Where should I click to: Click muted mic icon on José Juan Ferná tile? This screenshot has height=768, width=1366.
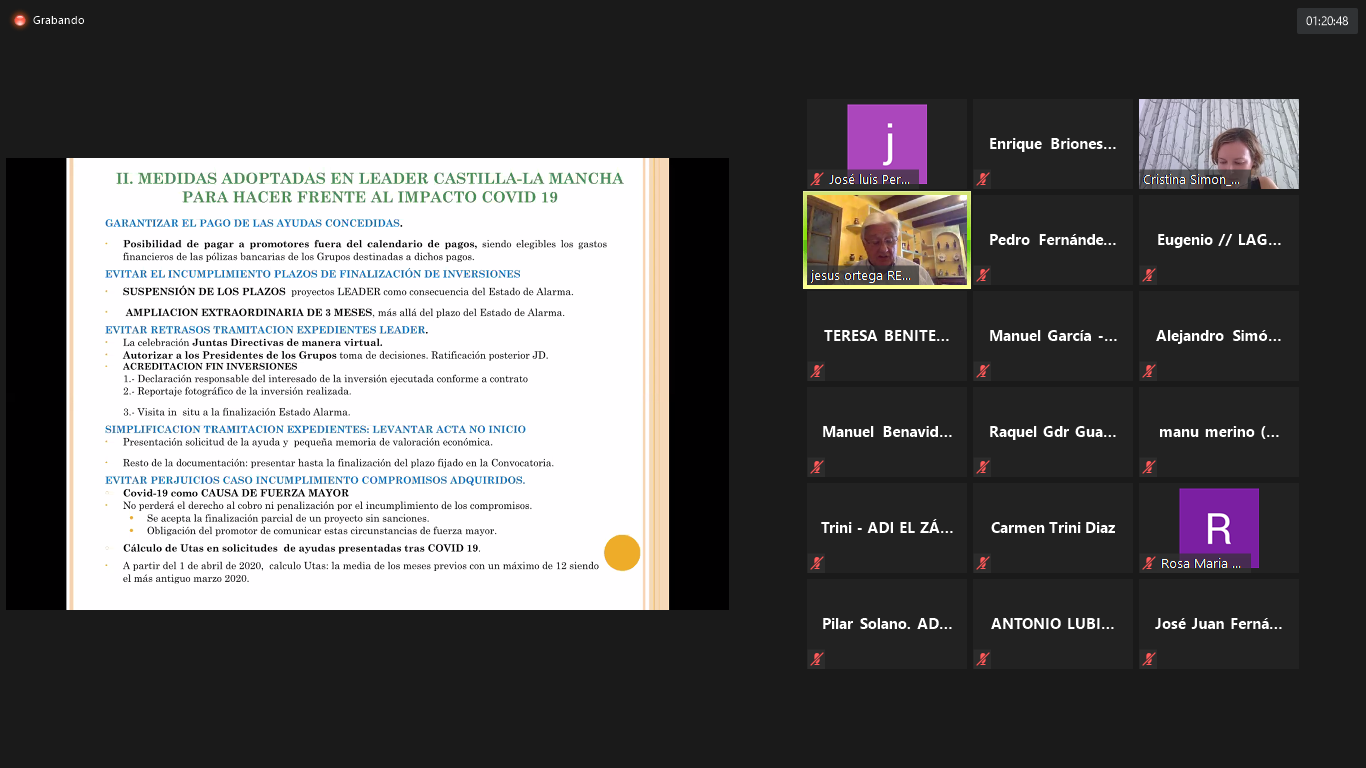click(1149, 660)
